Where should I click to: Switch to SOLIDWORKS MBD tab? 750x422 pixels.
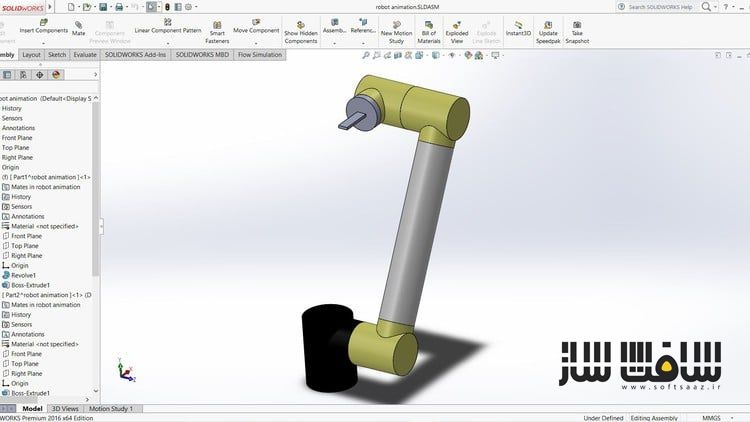click(x=202, y=55)
